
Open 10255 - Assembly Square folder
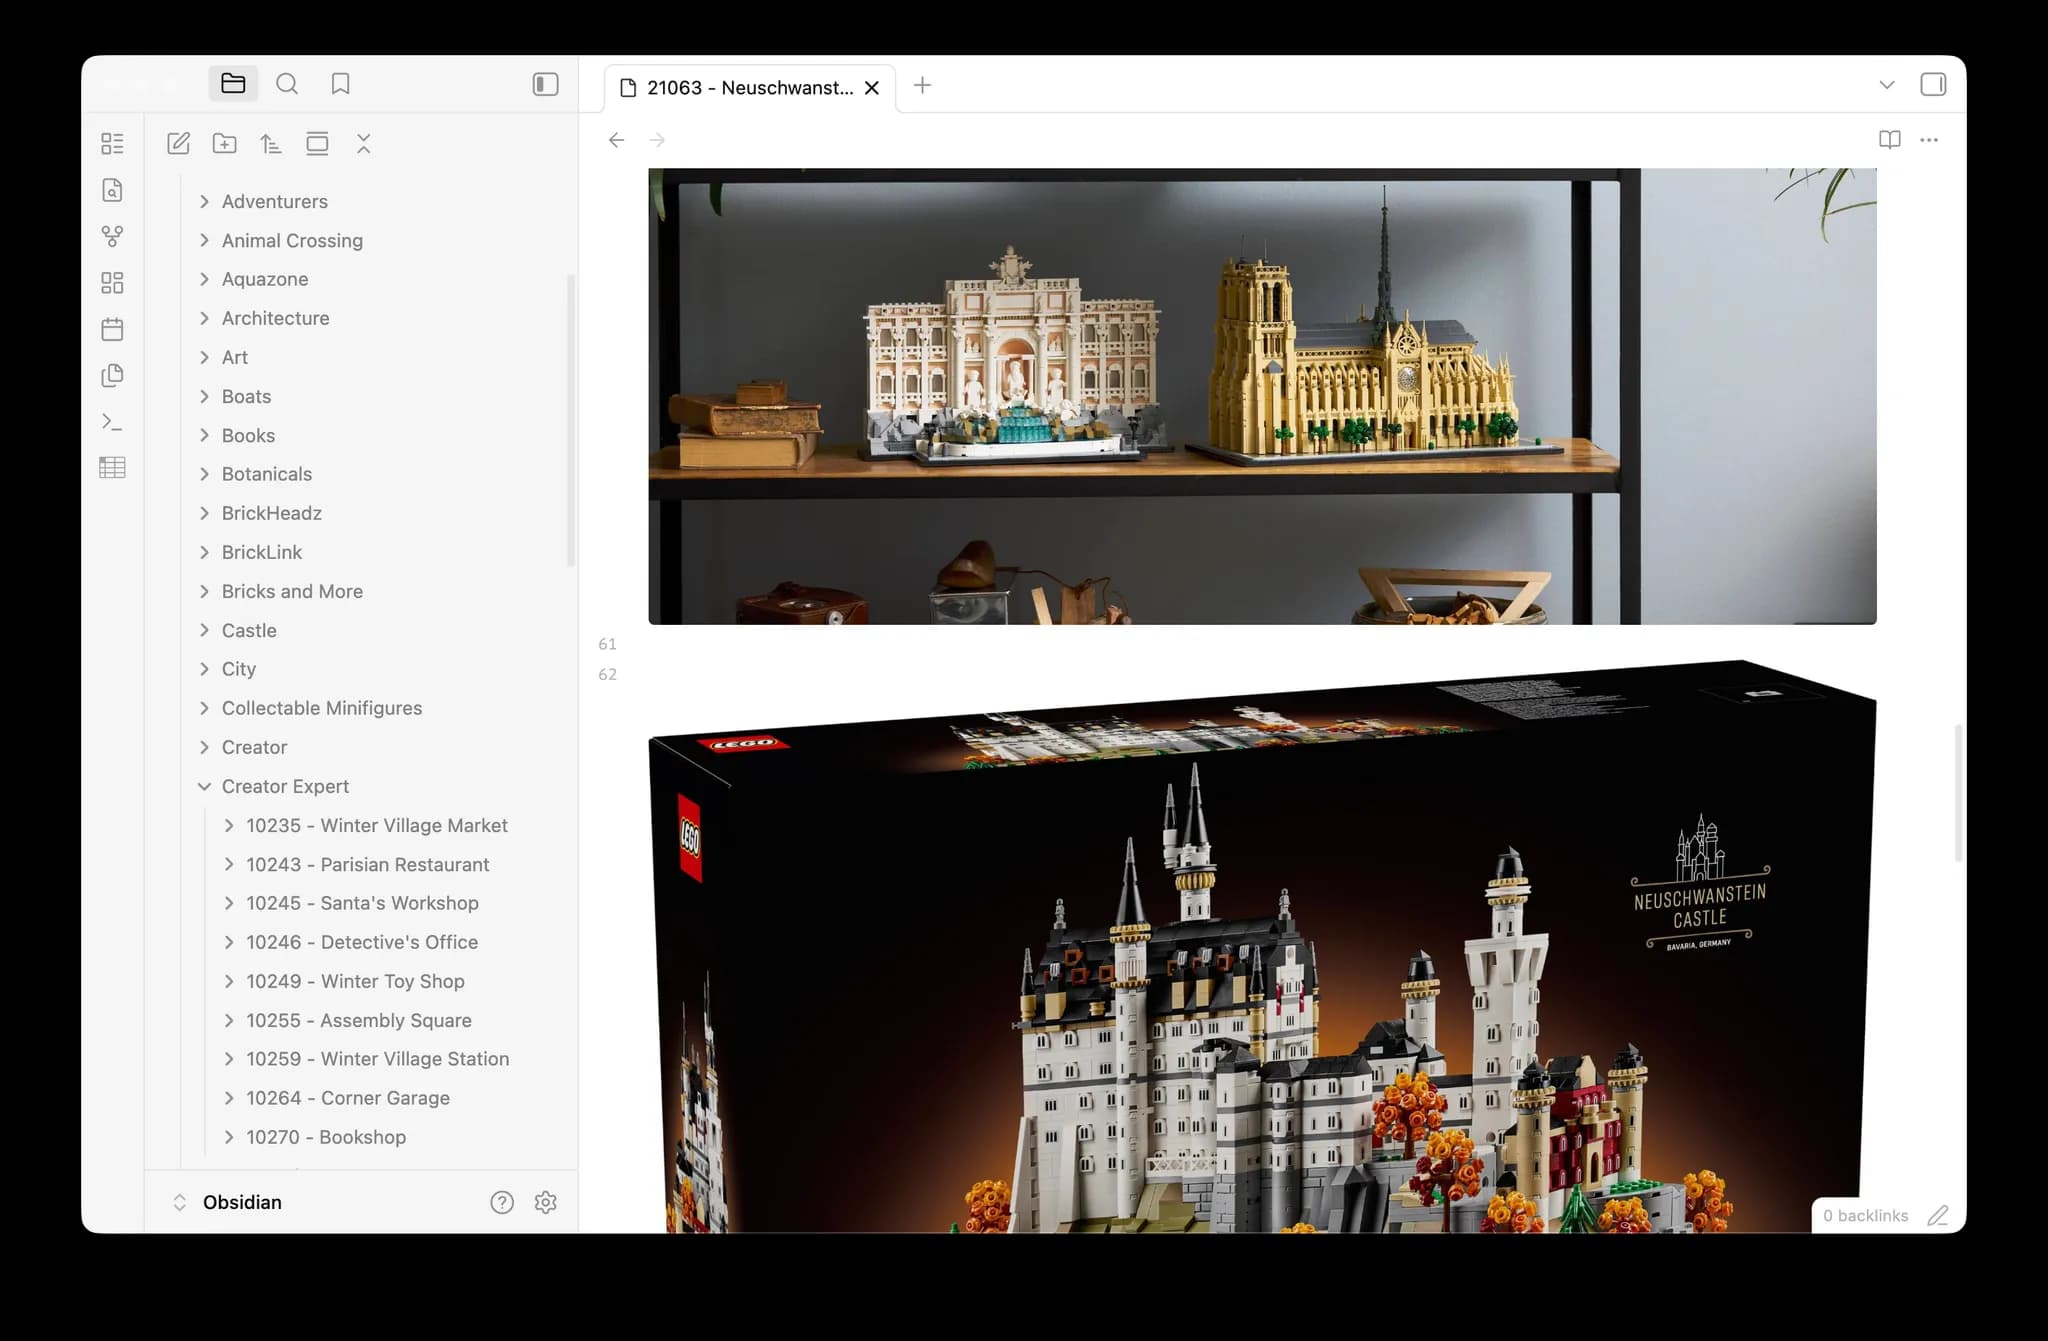tap(359, 1020)
